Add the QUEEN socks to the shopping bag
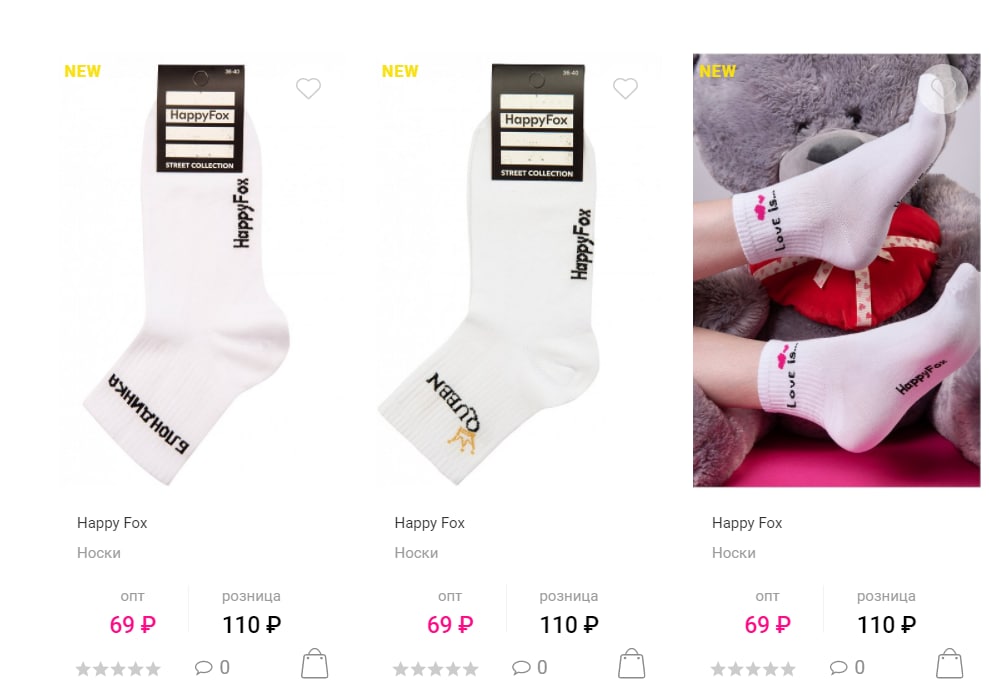Screen dimensions: 989x698 click(631, 664)
